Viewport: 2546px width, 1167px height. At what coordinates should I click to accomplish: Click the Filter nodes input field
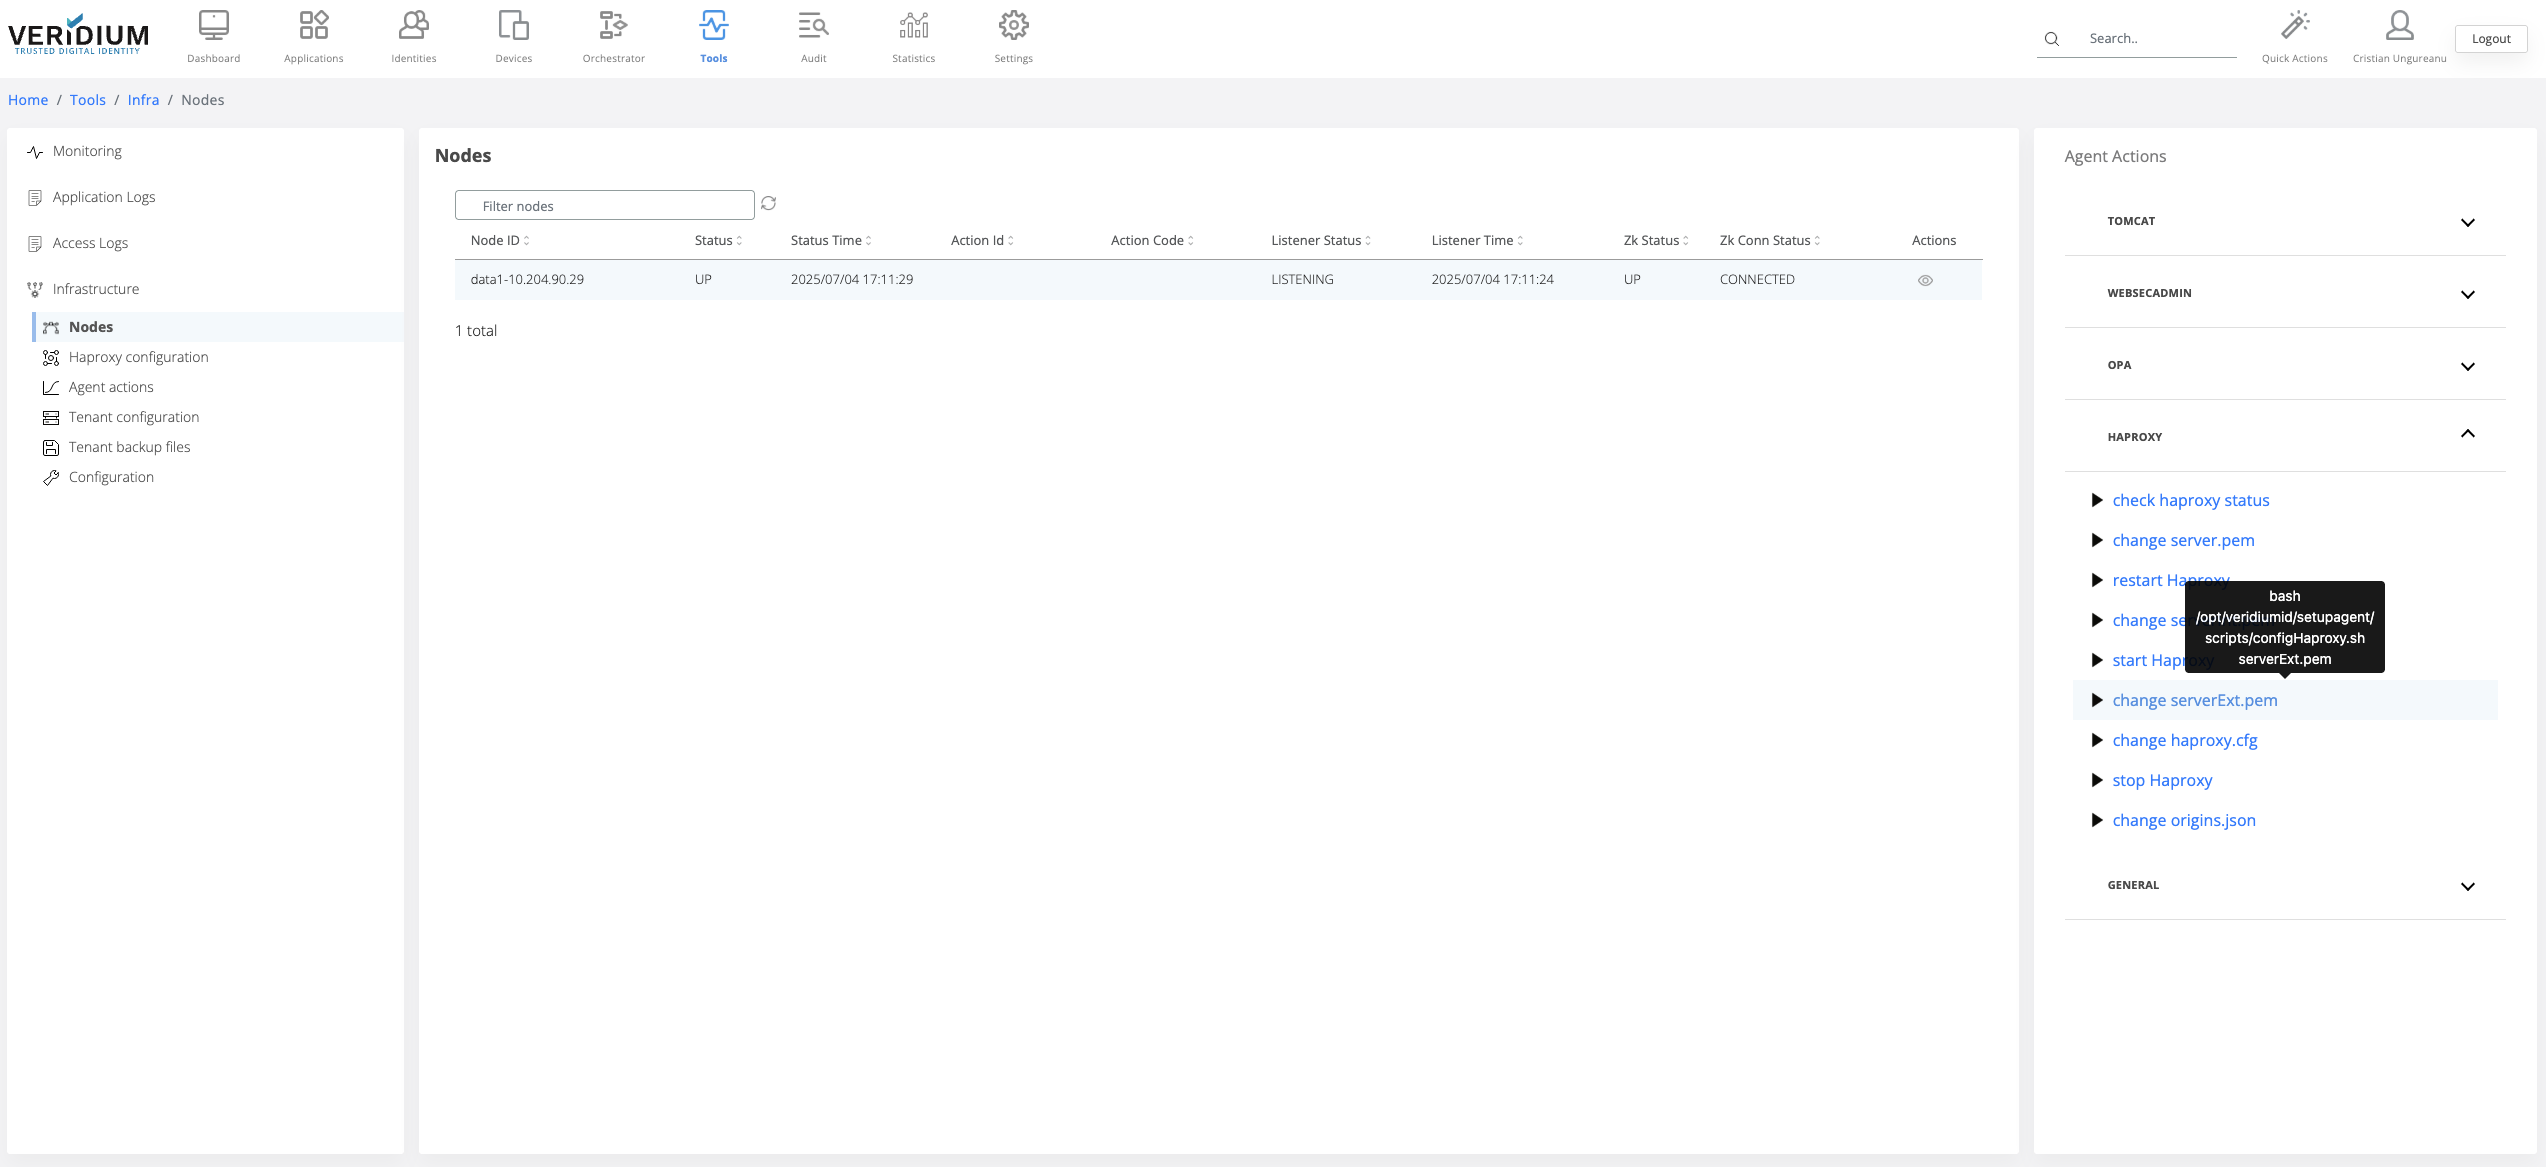click(604, 206)
